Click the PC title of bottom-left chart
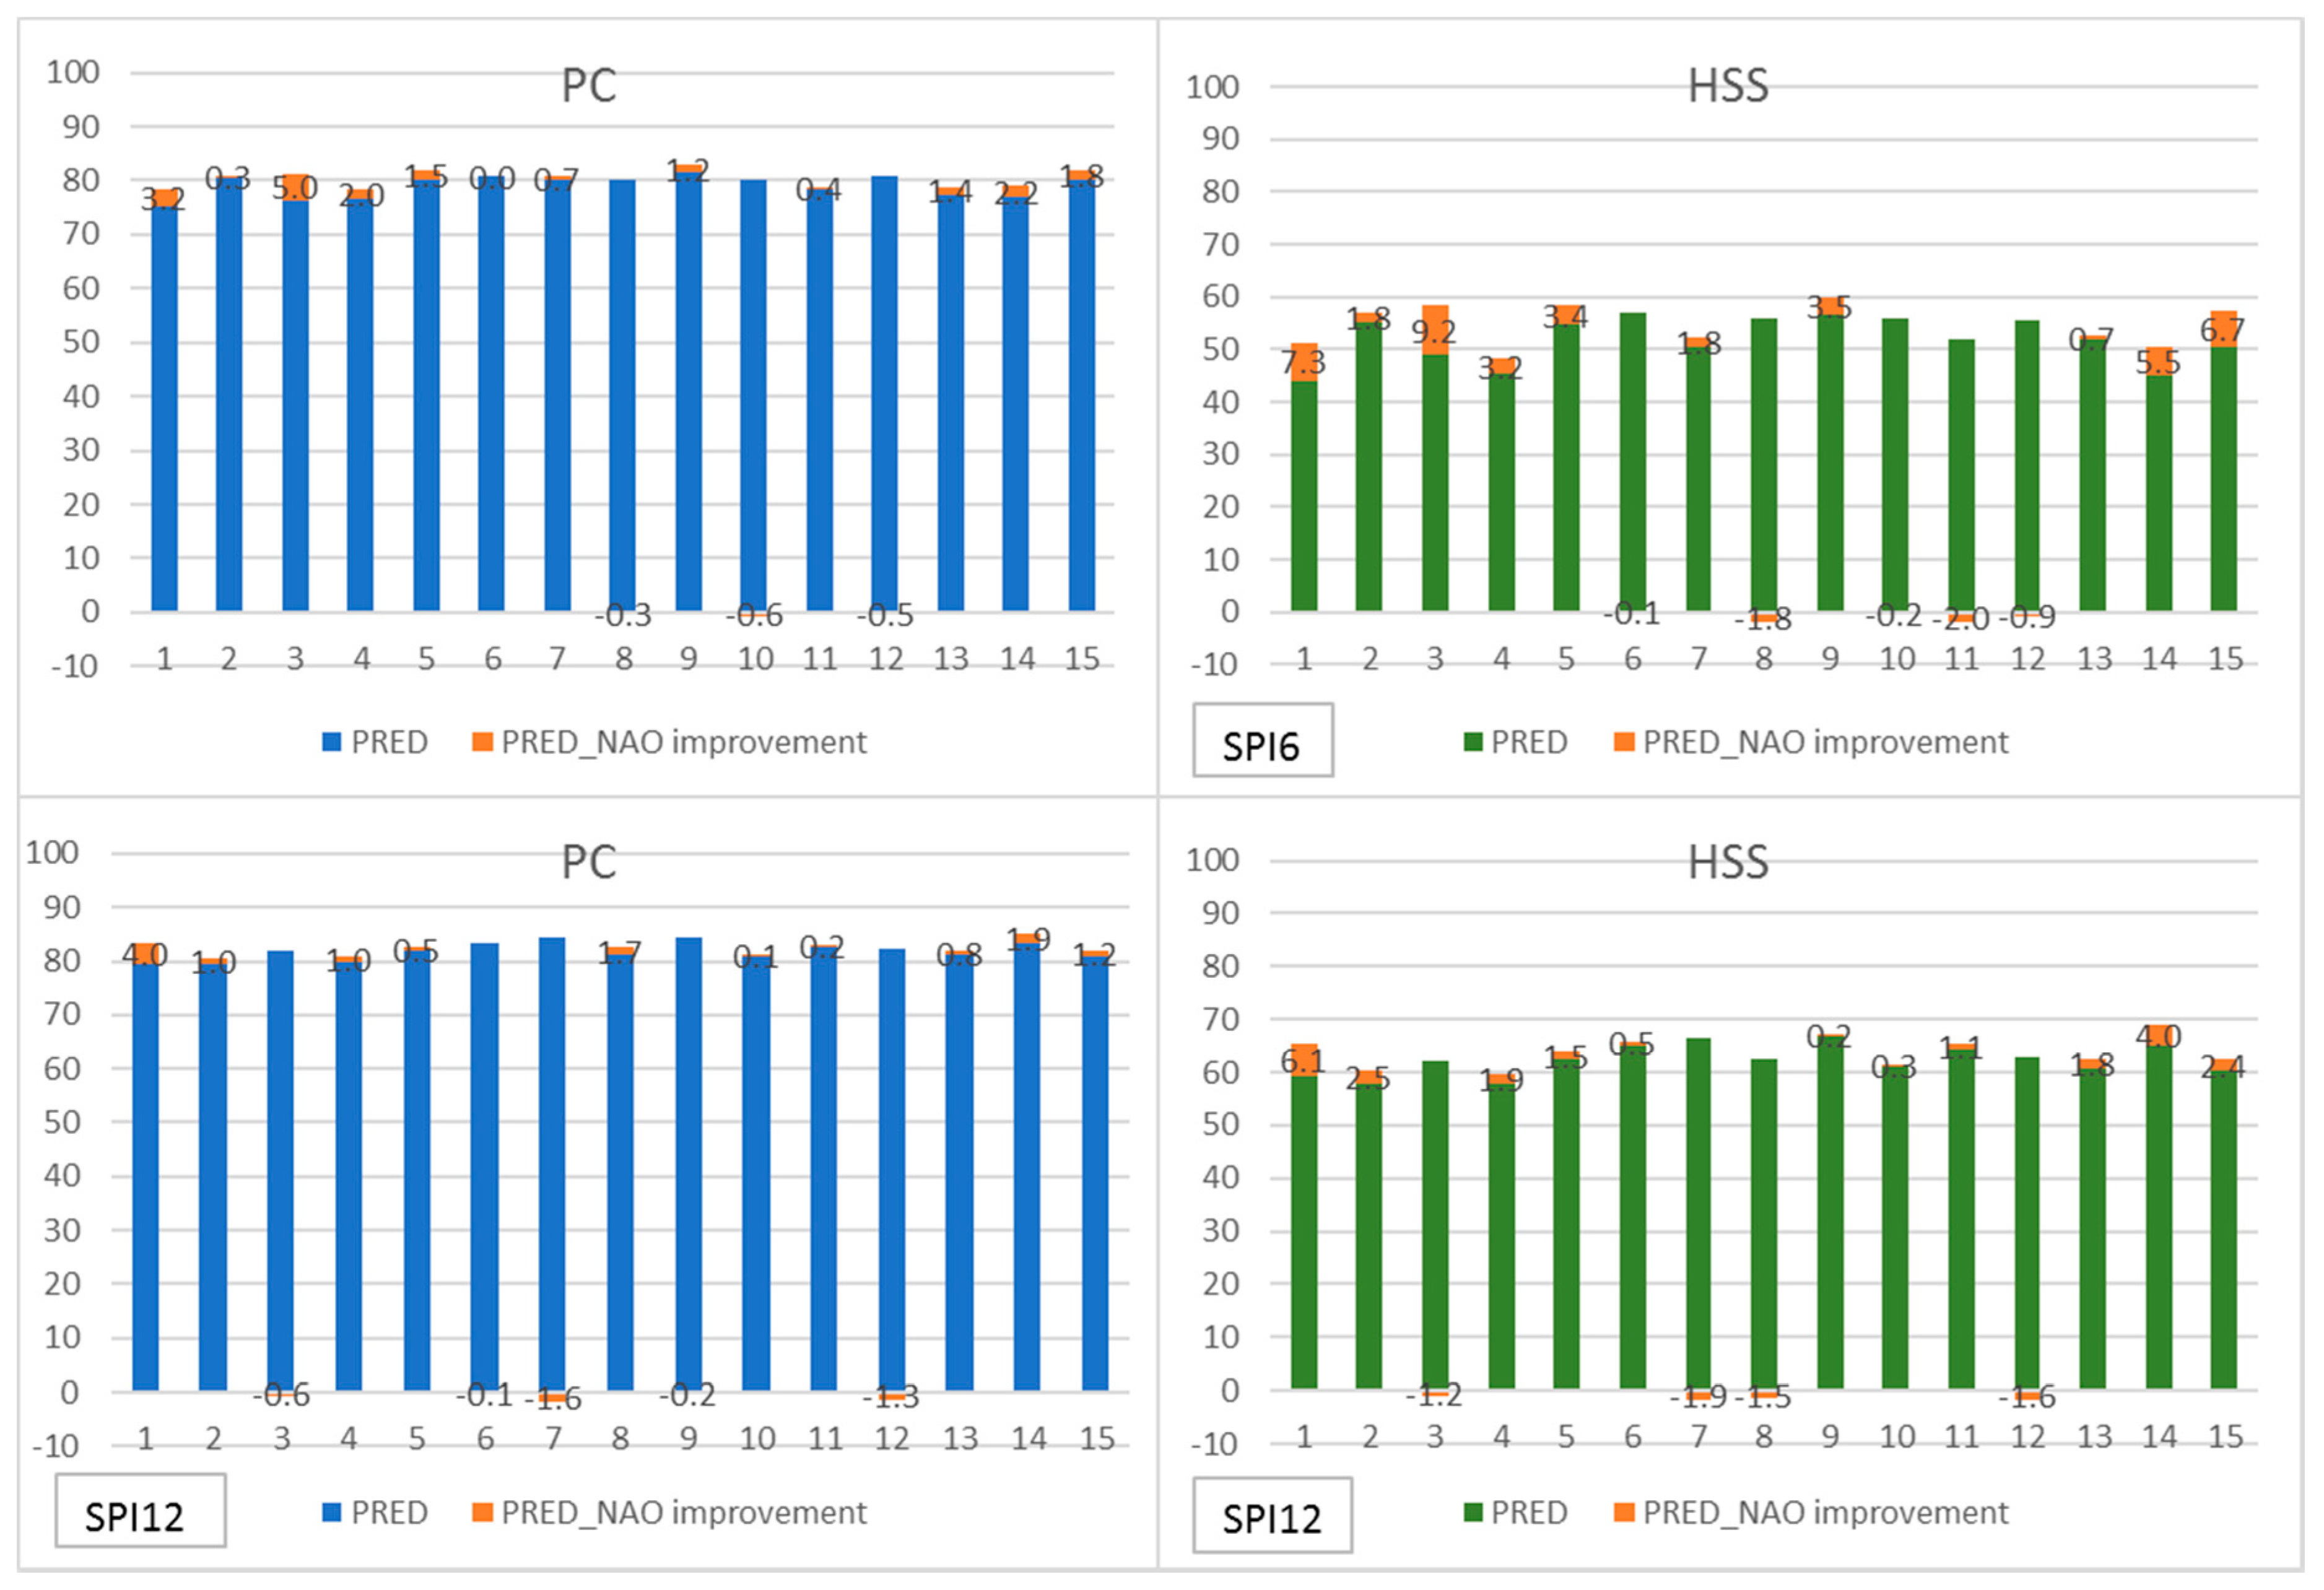2324x1590 pixels. (588, 862)
